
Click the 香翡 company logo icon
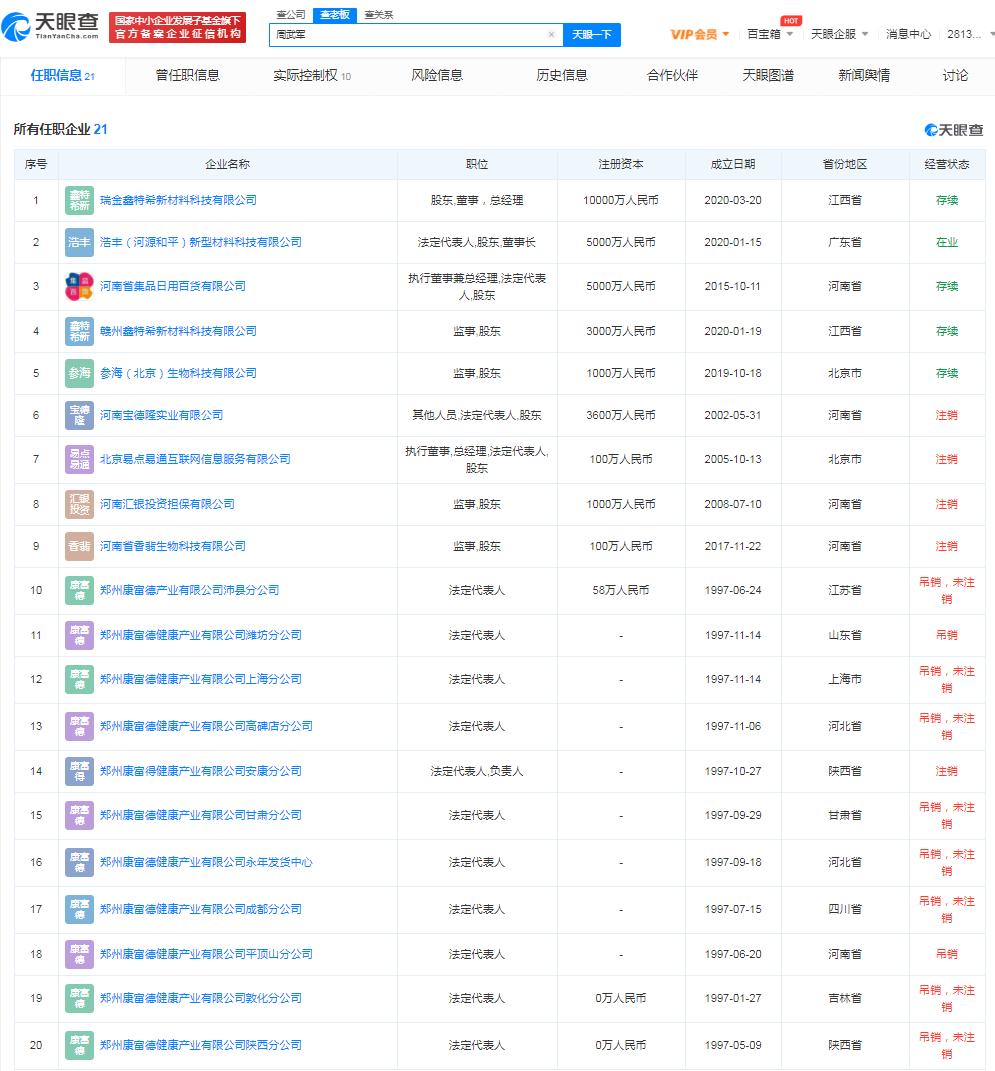(x=79, y=546)
